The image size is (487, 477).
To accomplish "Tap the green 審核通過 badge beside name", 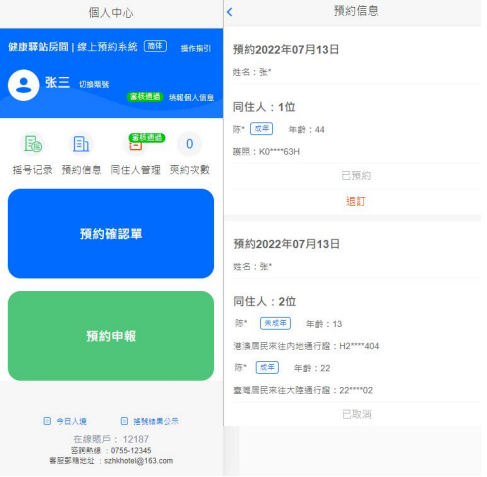I will (145, 97).
